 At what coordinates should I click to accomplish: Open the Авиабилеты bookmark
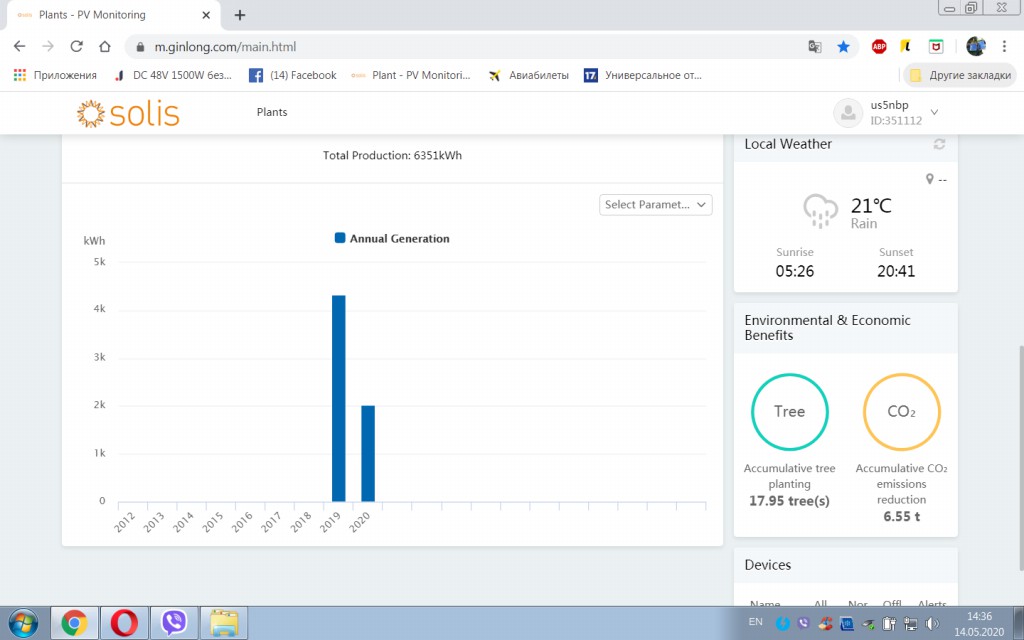(x=529, y=75)
